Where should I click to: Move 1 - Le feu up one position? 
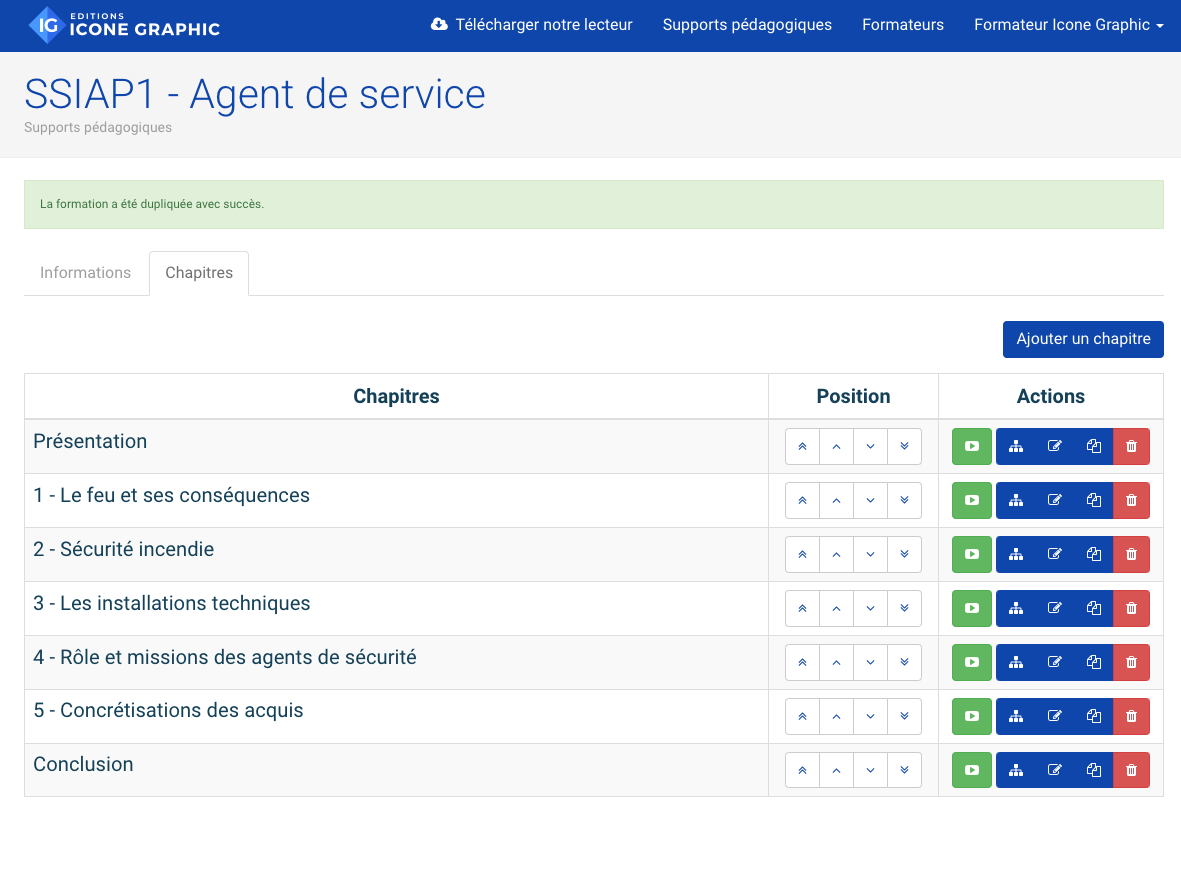click(836, 501)
